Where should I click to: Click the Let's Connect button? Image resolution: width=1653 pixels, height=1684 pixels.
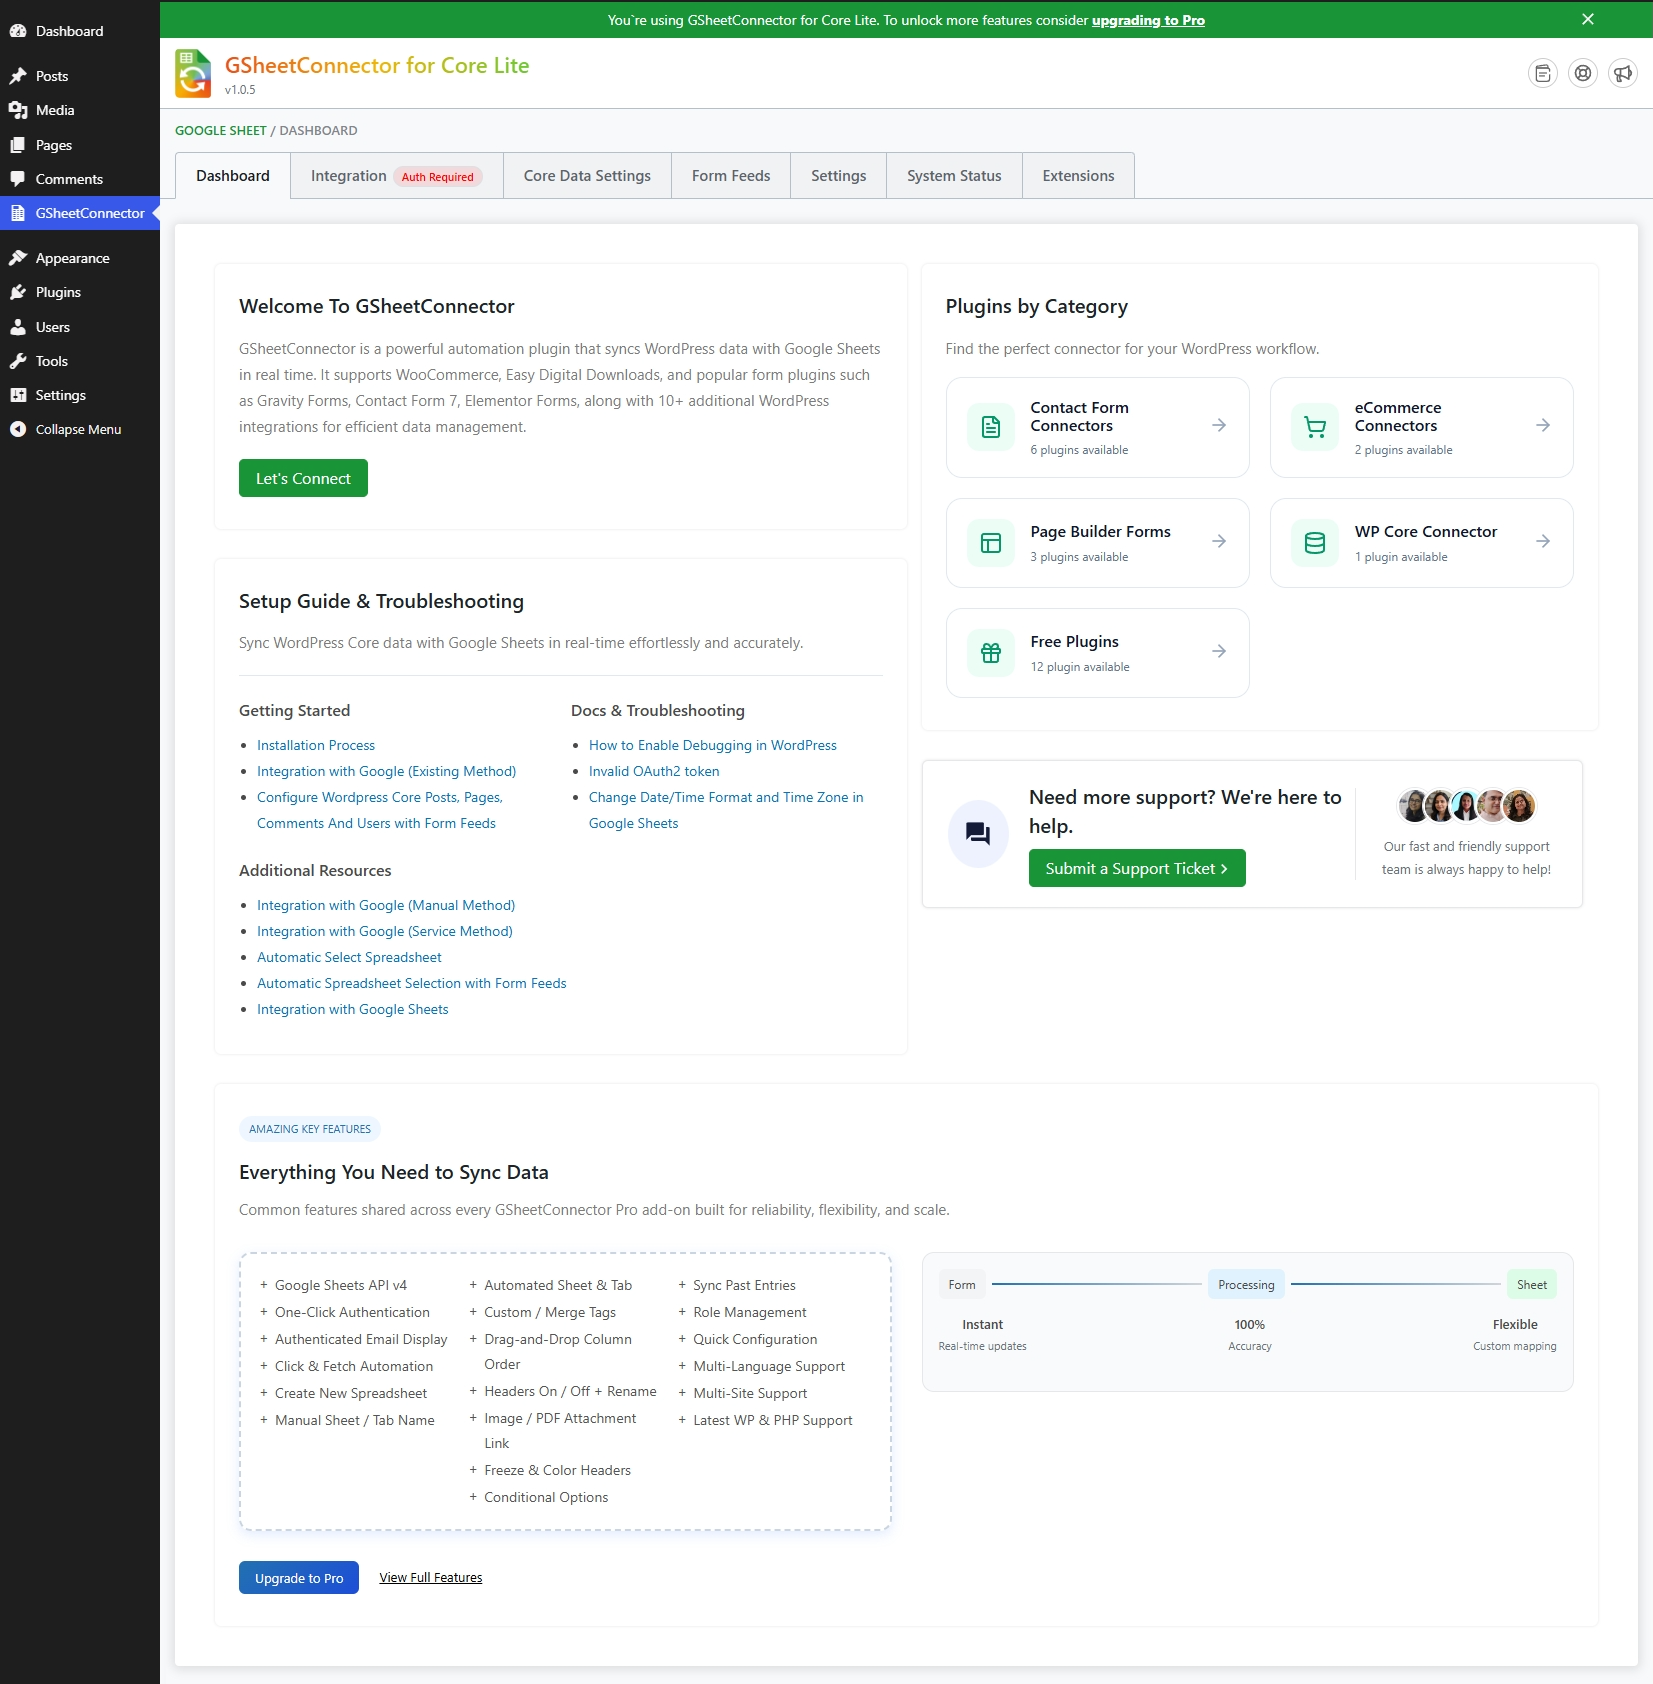click(x=303, y=478)
